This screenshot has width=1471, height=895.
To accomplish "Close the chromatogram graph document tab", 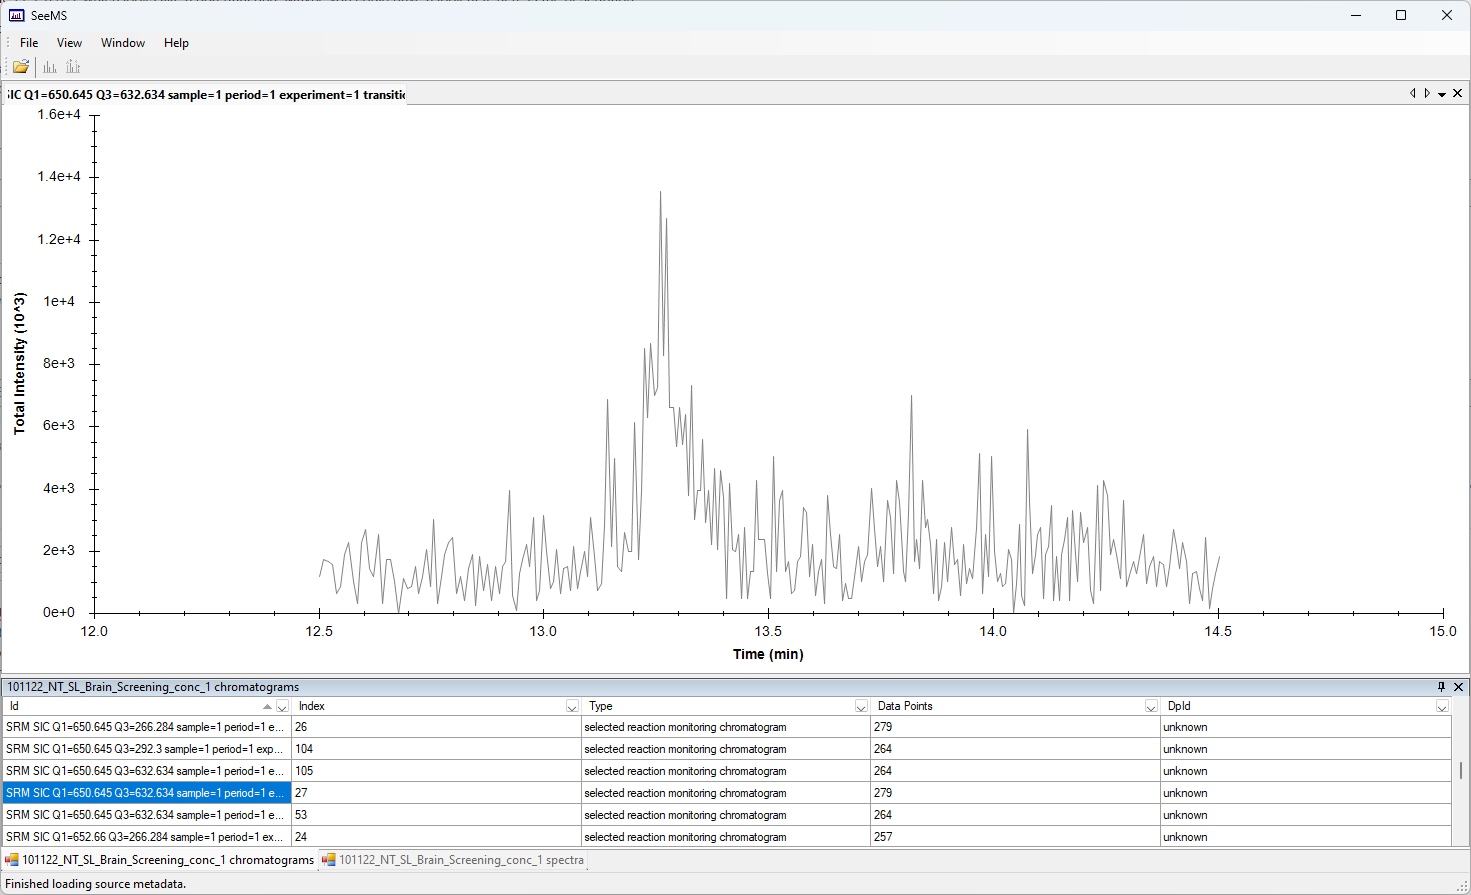I will 1457,93.
